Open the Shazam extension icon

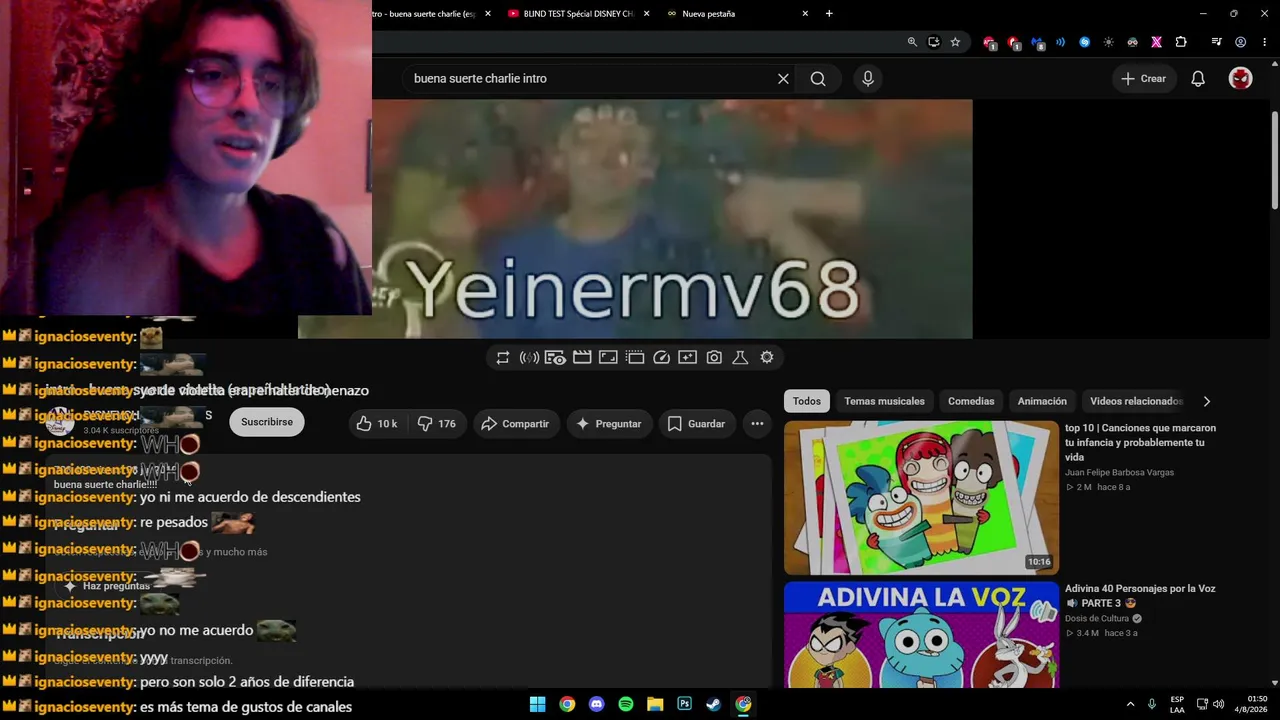point(1084,42)
